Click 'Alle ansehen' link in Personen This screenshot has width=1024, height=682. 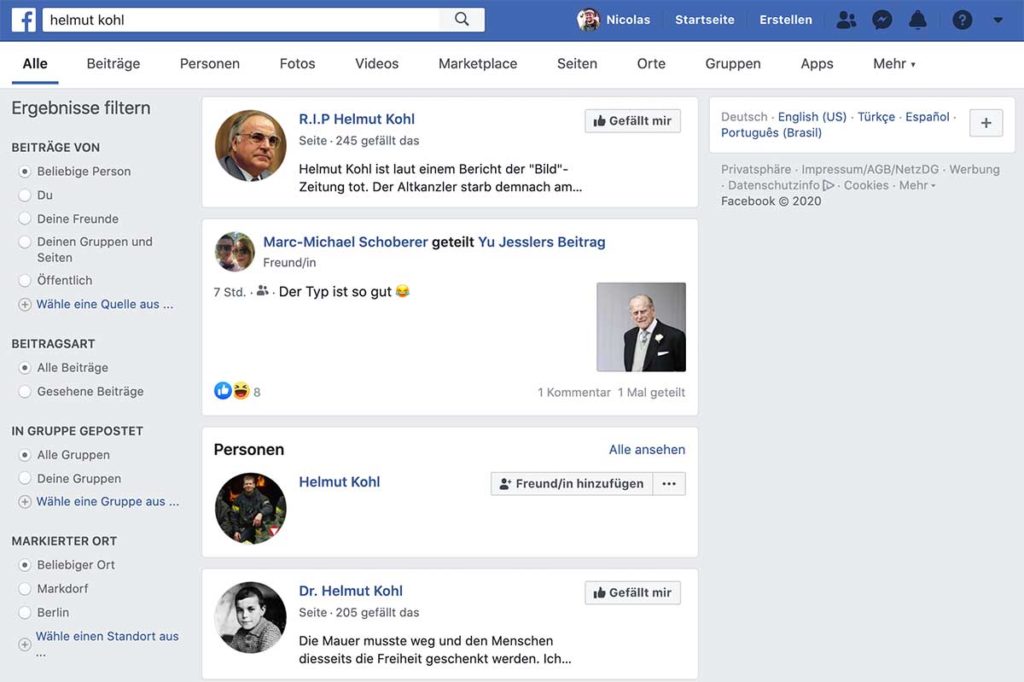click(646, 450)
